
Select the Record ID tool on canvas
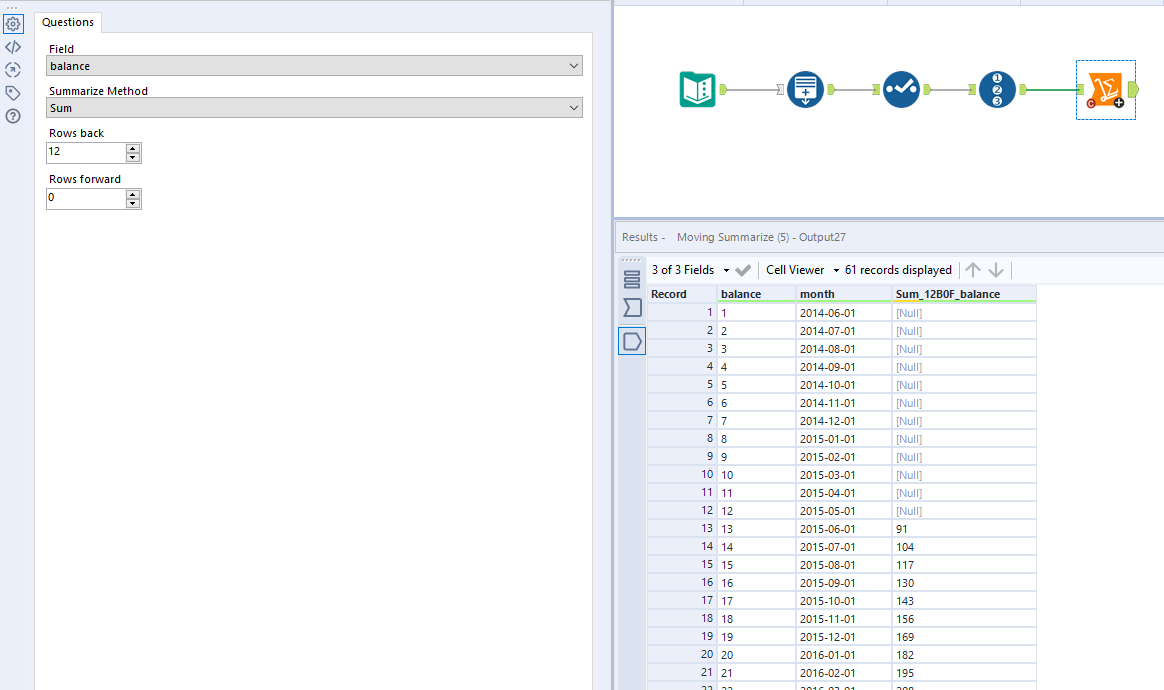pyautogui.click(x=997, y=89)
